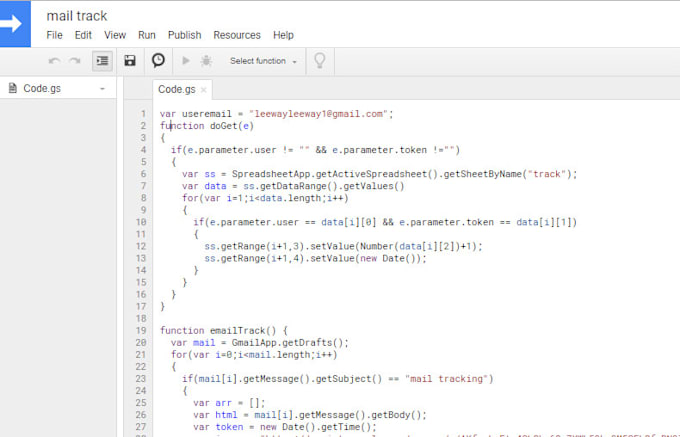The image size is (680, 437).
Task: Click the for loop over data.length line
Action: (x=265, y=199)
